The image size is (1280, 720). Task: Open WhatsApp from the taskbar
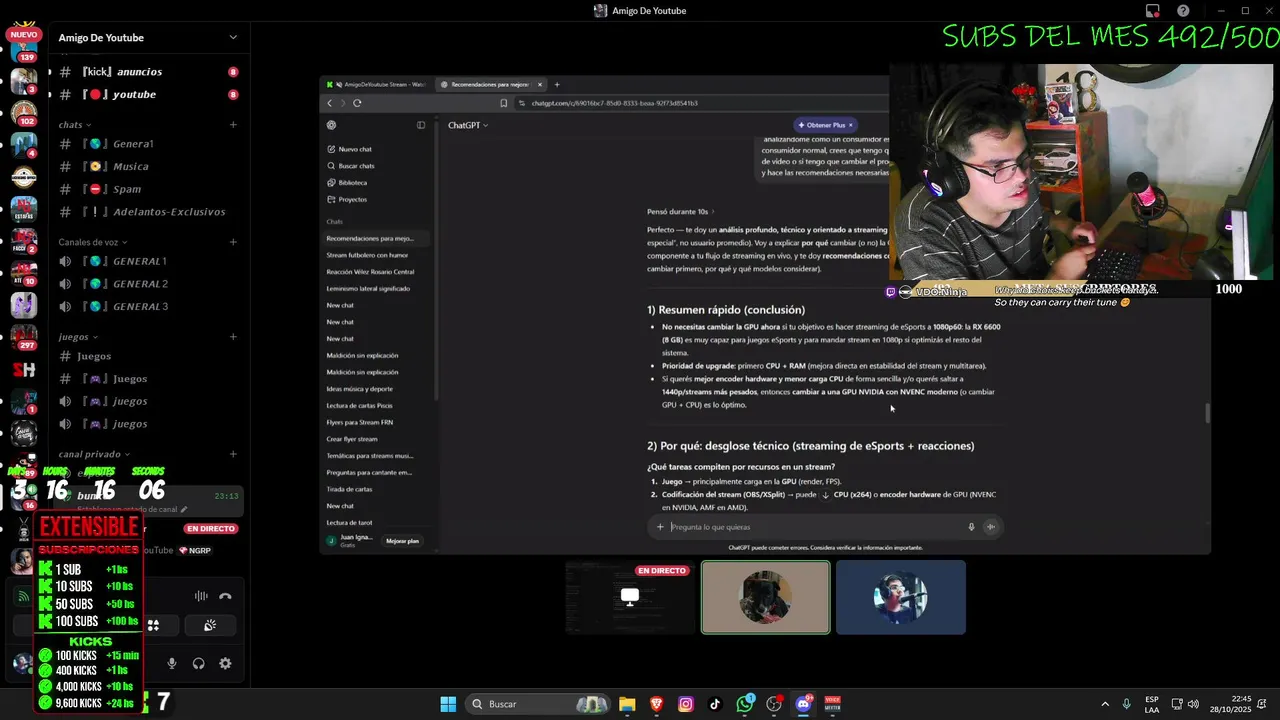pos(745,704)
